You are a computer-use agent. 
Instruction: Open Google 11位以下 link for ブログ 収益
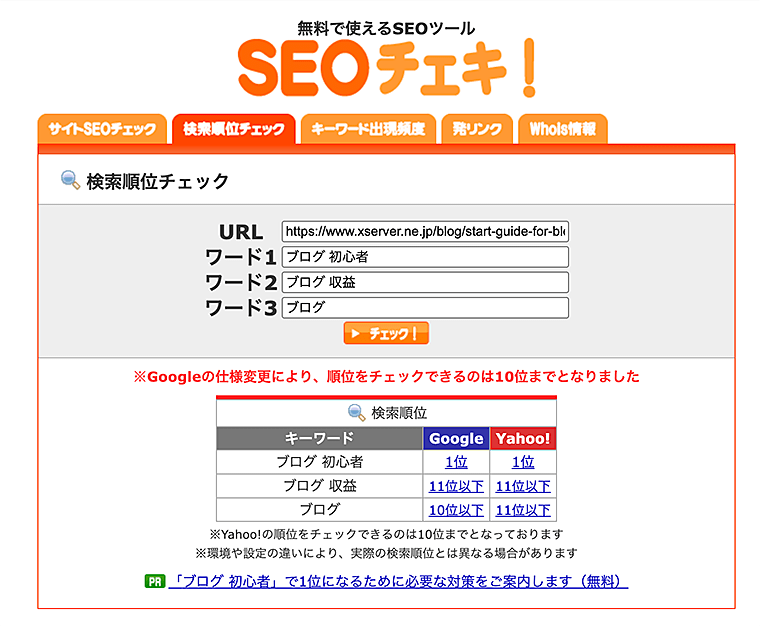coord(456,486)
